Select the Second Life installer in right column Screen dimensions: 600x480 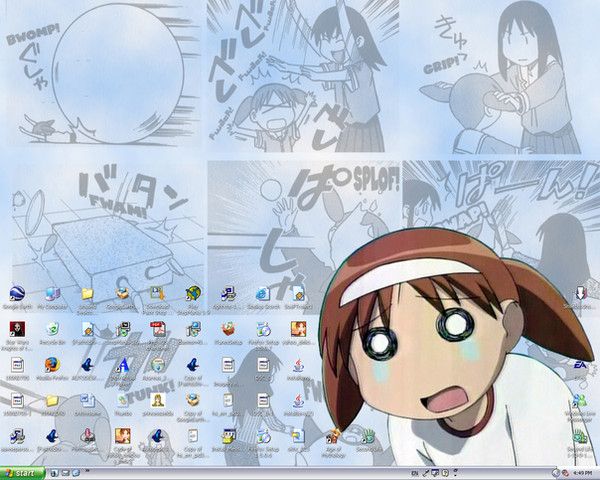tap(580, 436)
